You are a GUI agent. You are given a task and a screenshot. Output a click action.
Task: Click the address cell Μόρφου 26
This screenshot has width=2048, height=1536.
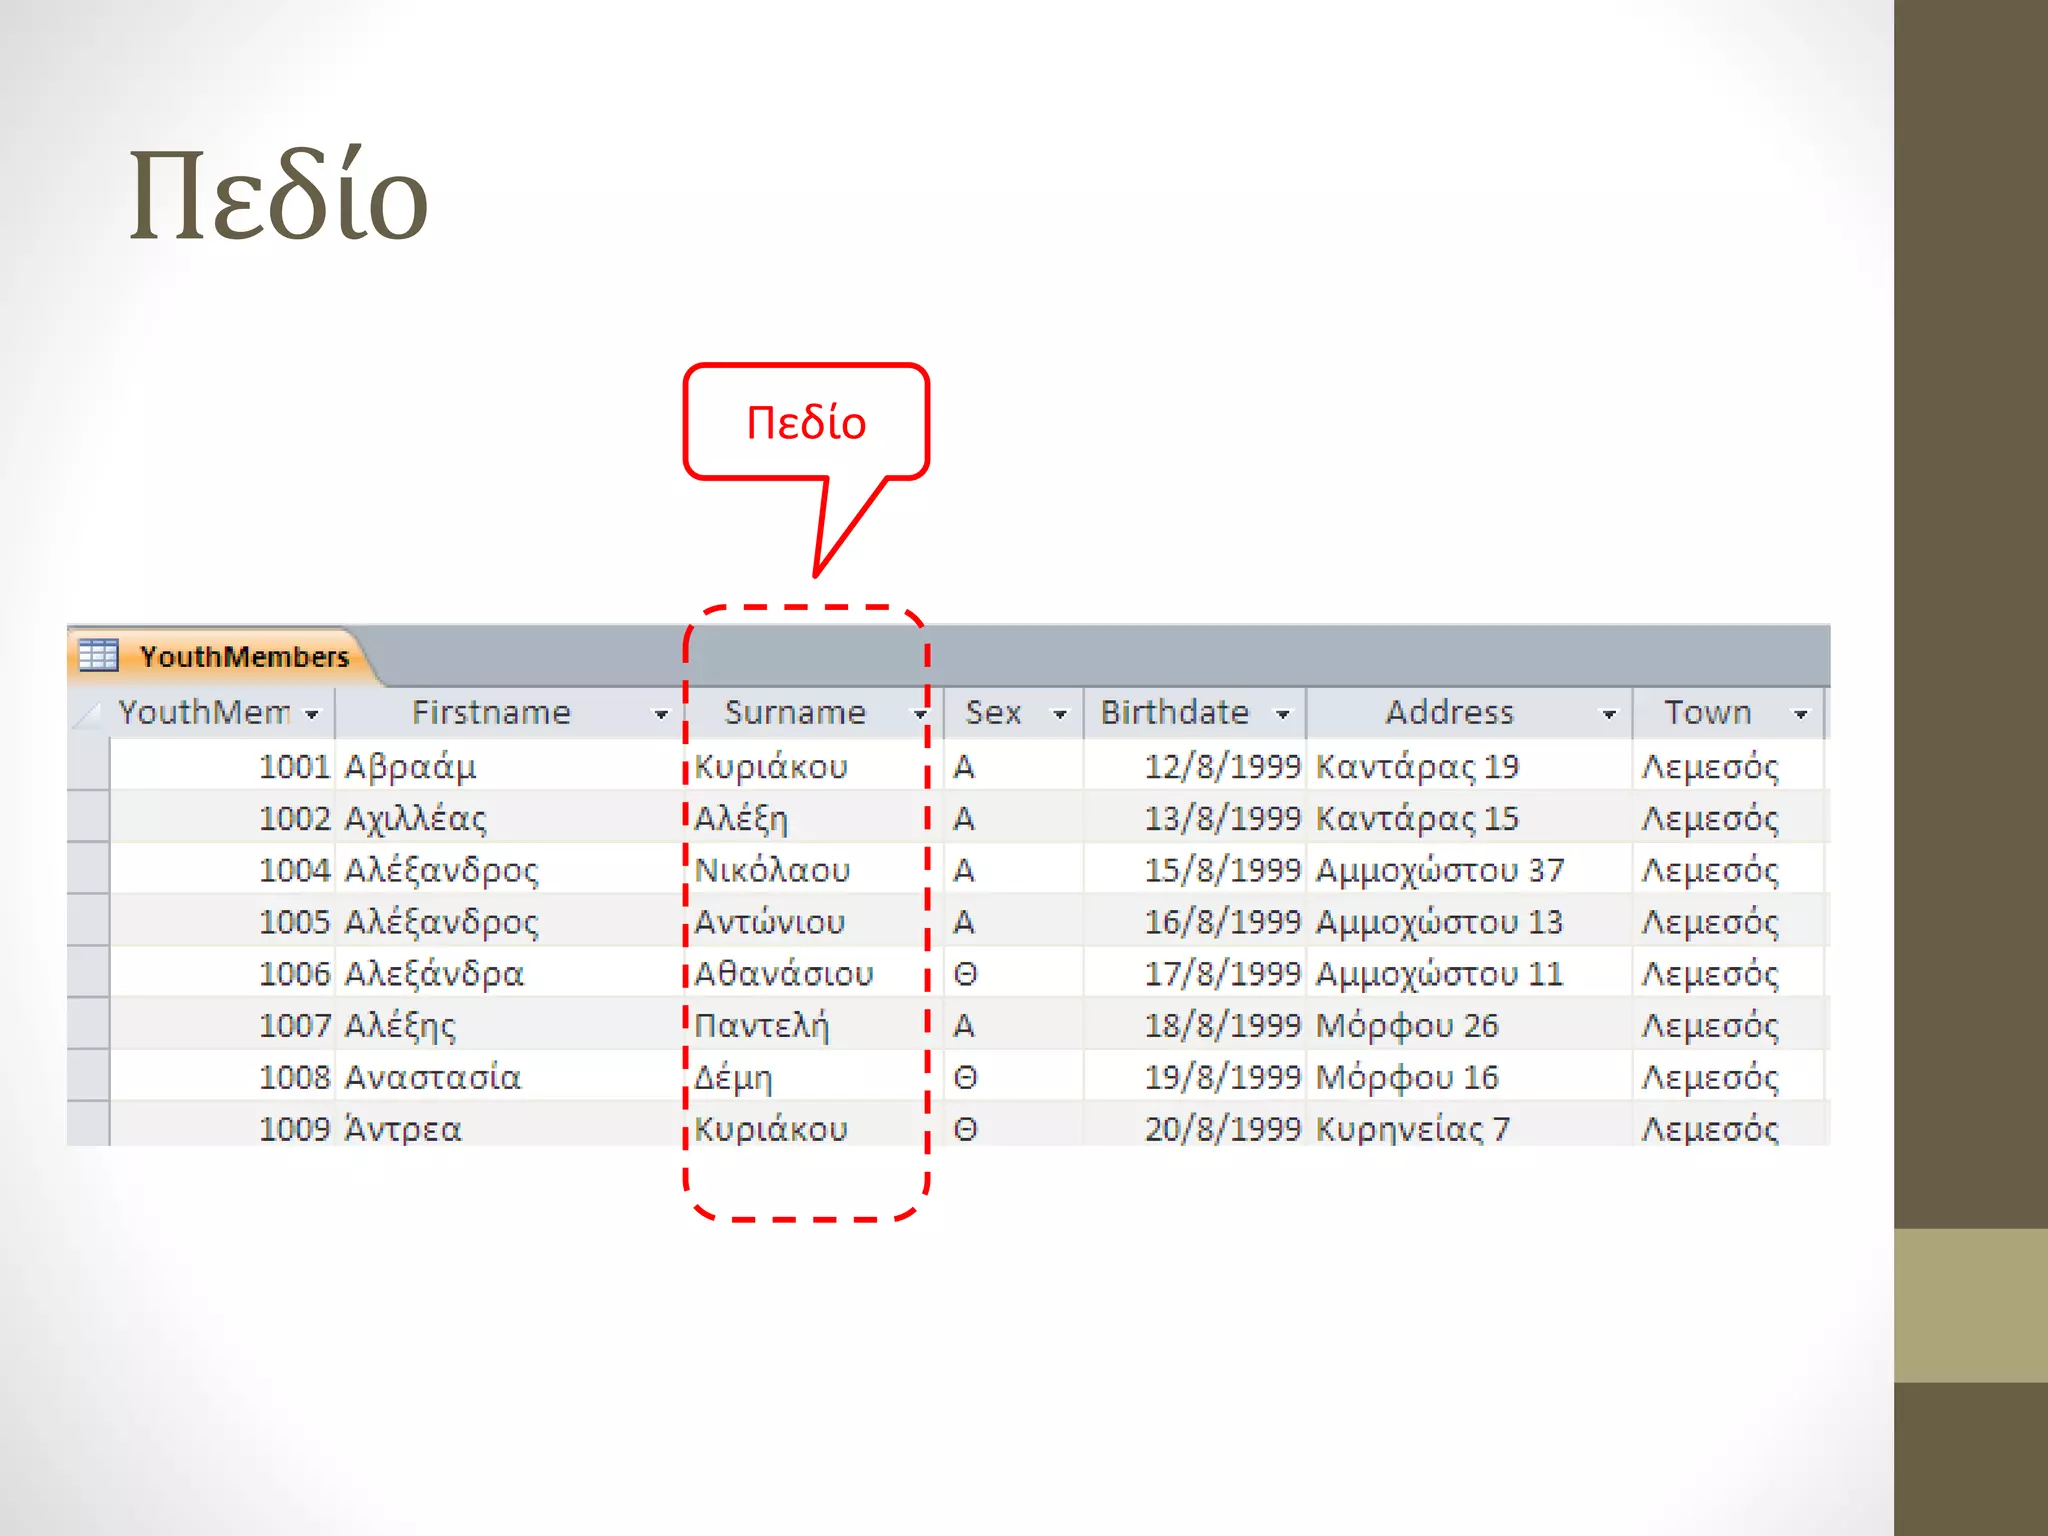coord(1406,1025)
